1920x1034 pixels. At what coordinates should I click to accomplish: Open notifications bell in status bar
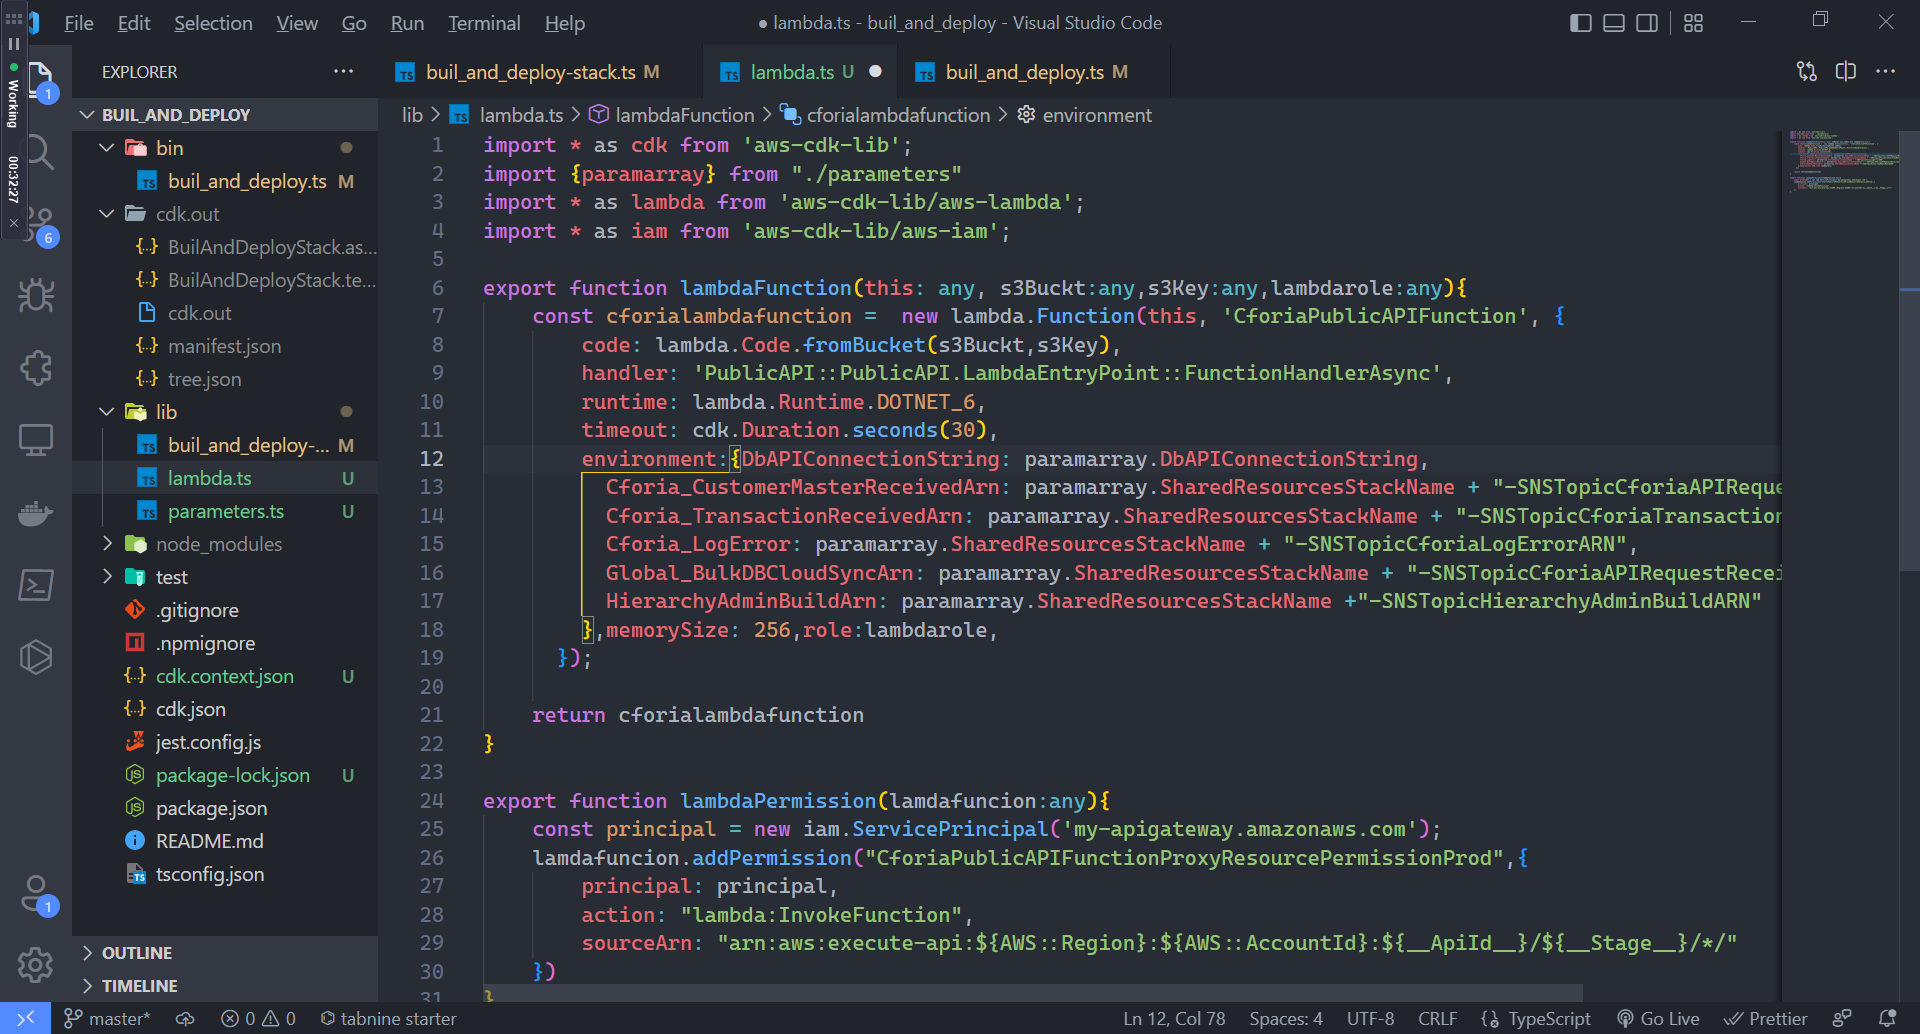tap(1887, 1018)
